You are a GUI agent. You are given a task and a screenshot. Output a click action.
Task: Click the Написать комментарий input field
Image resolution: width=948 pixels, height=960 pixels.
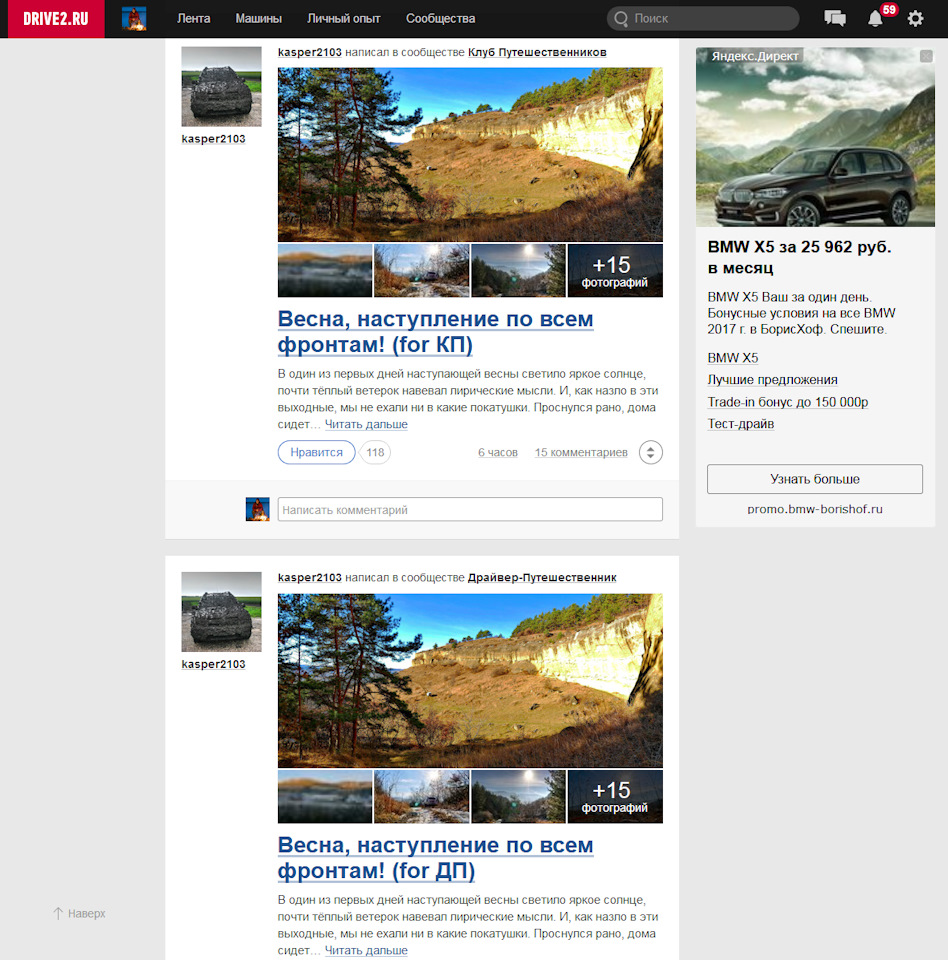tap(469, 510)
